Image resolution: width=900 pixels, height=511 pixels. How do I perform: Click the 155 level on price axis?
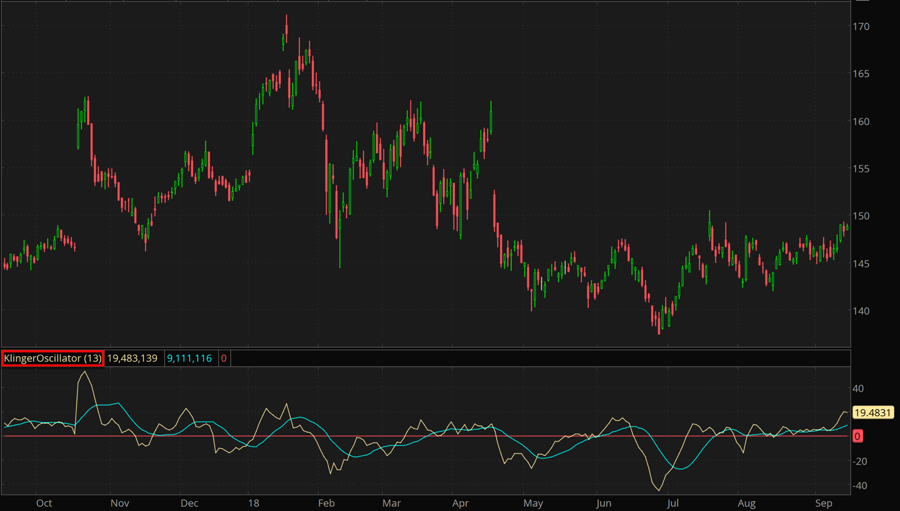[x=862, y=169]
